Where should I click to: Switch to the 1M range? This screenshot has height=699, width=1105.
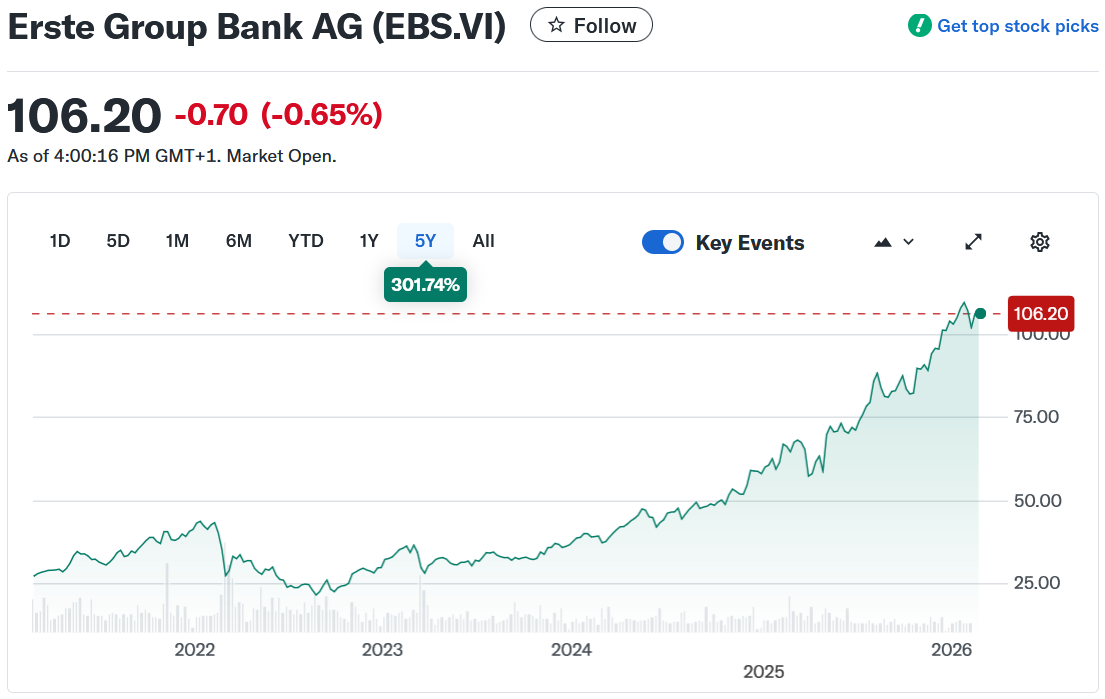[177, 241]
